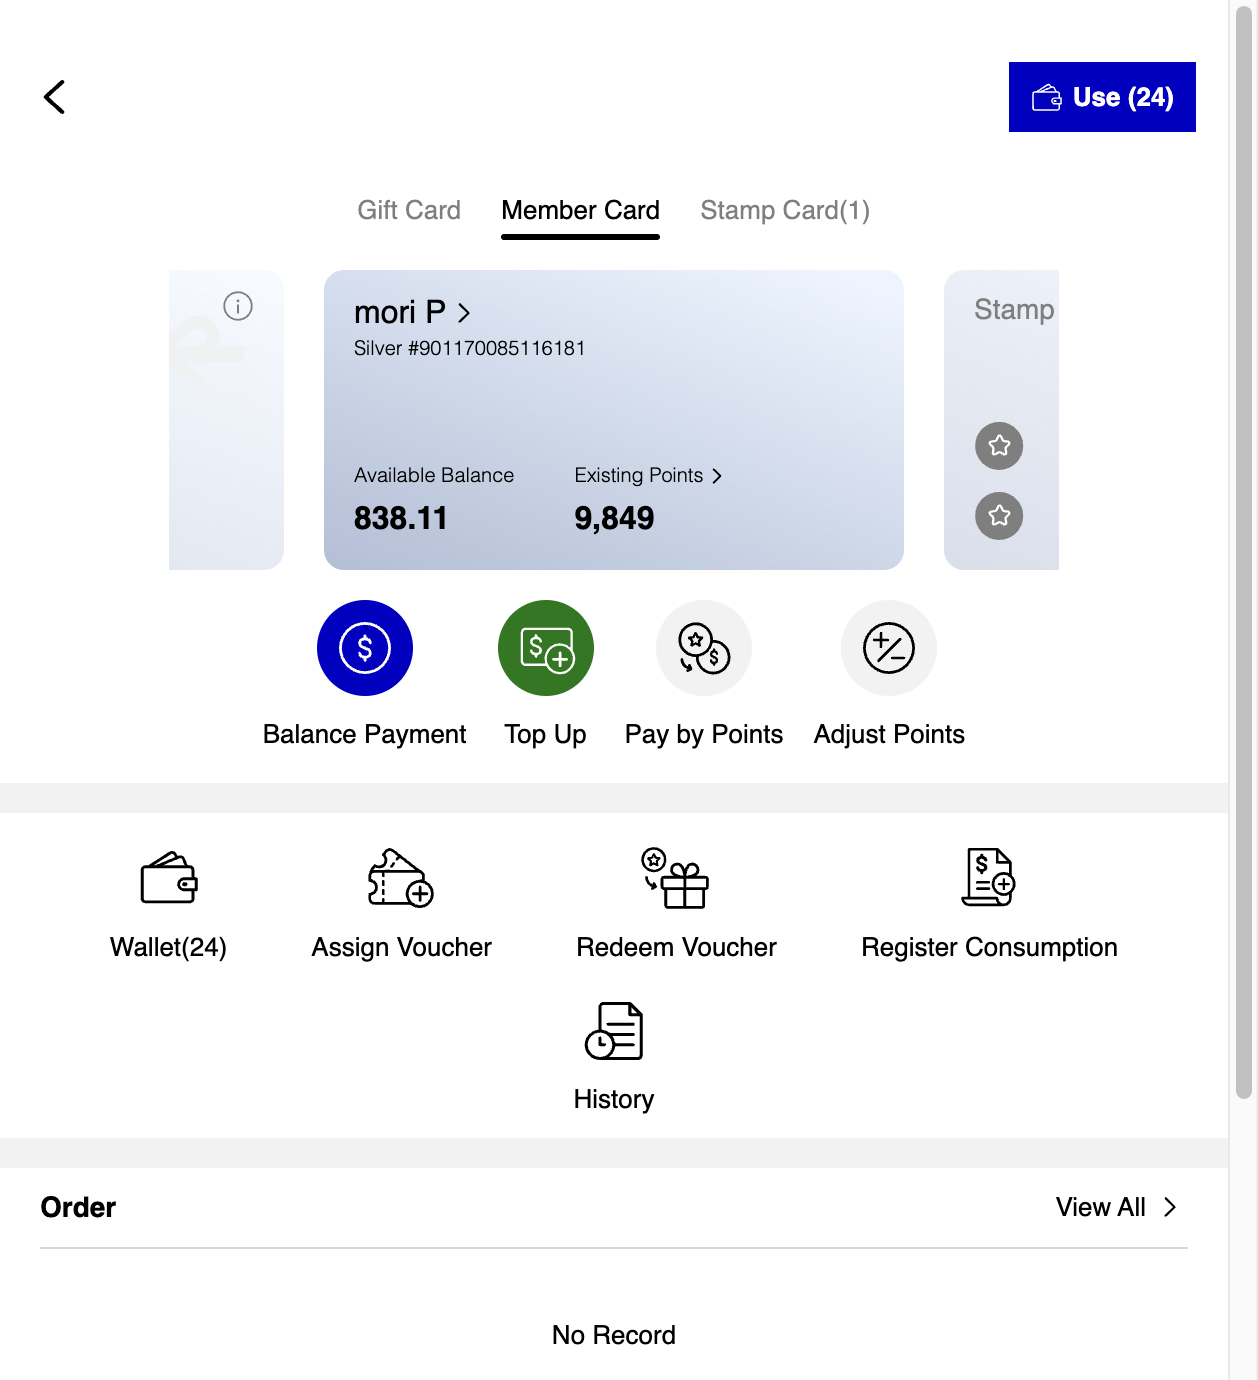Choose the Assign Voucher icon

click(x=401, y=878)
